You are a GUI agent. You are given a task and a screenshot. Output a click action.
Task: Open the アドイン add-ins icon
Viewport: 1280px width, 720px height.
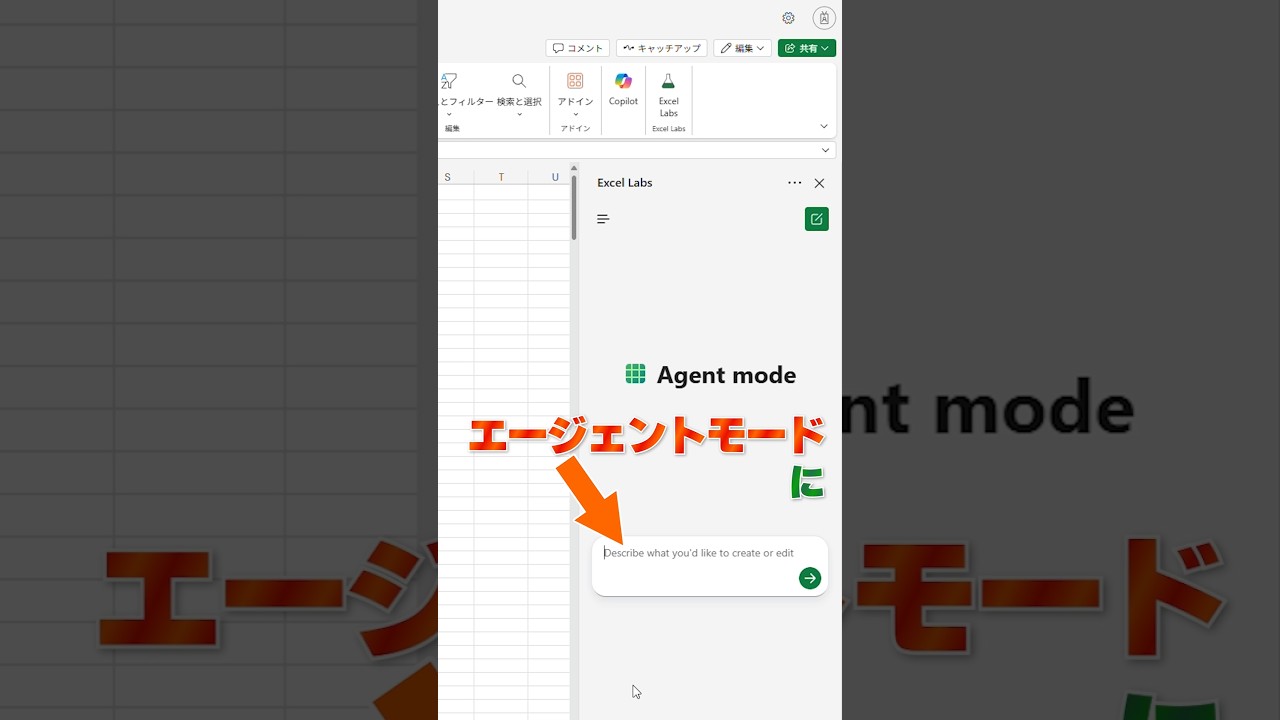tap(575, 93)
